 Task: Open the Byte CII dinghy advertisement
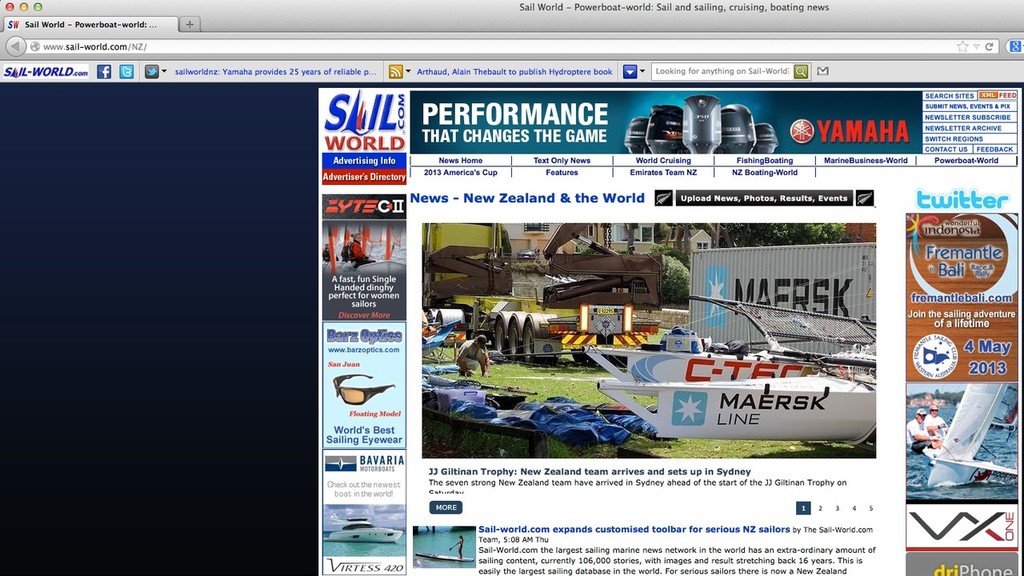click(364, 257)
